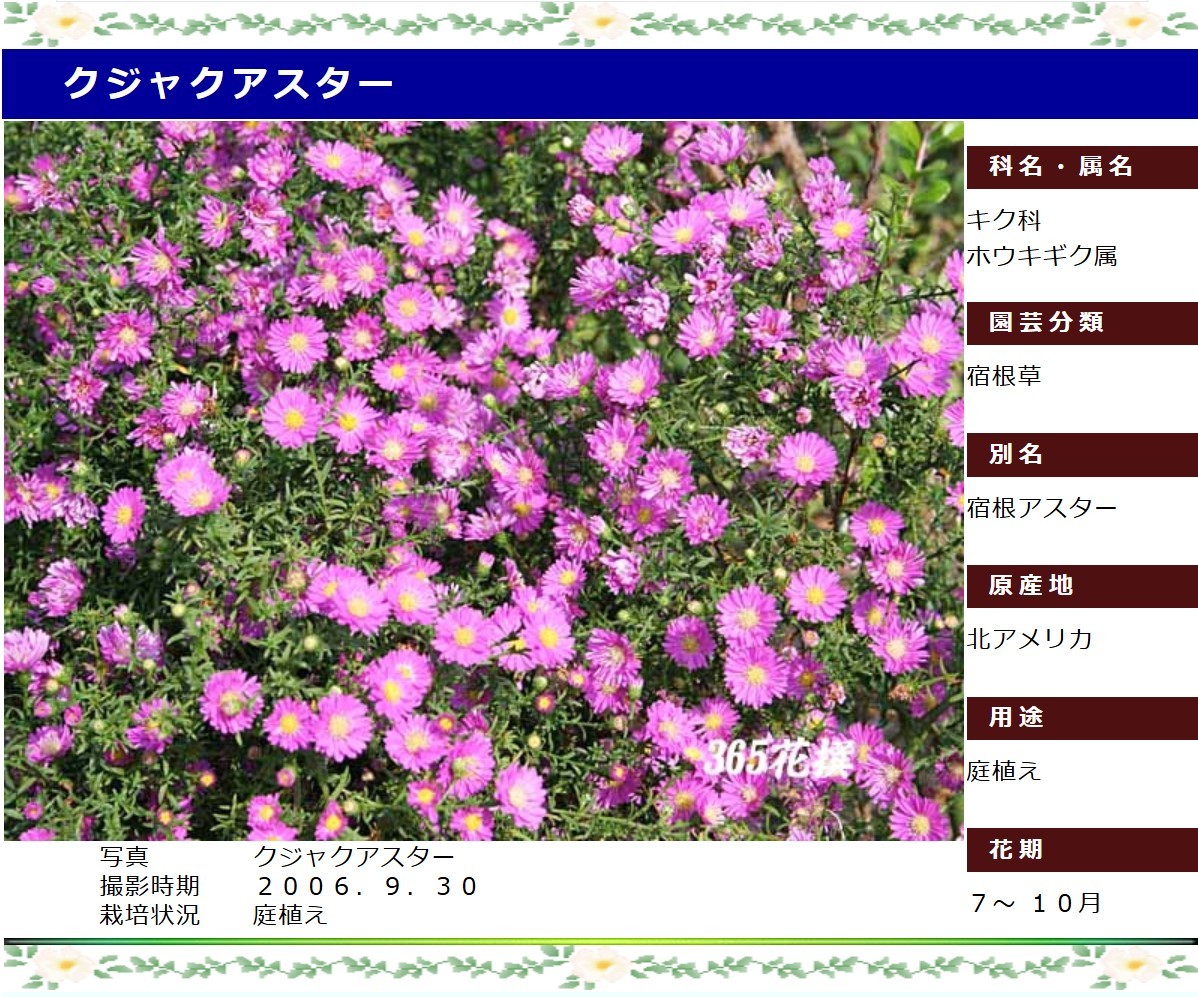
Task: Click the 原産地 section header
Action: [x=1081, y=586]
